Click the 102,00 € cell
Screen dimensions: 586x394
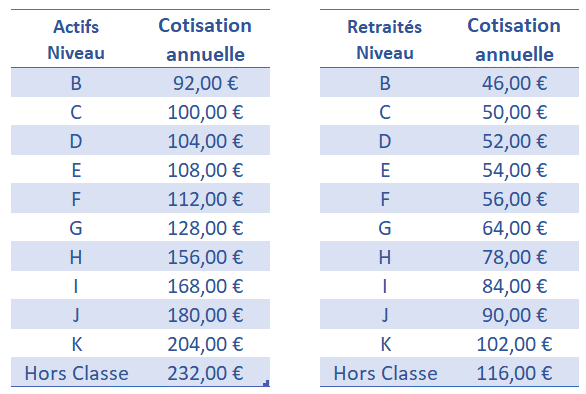[x=515, y=344]
